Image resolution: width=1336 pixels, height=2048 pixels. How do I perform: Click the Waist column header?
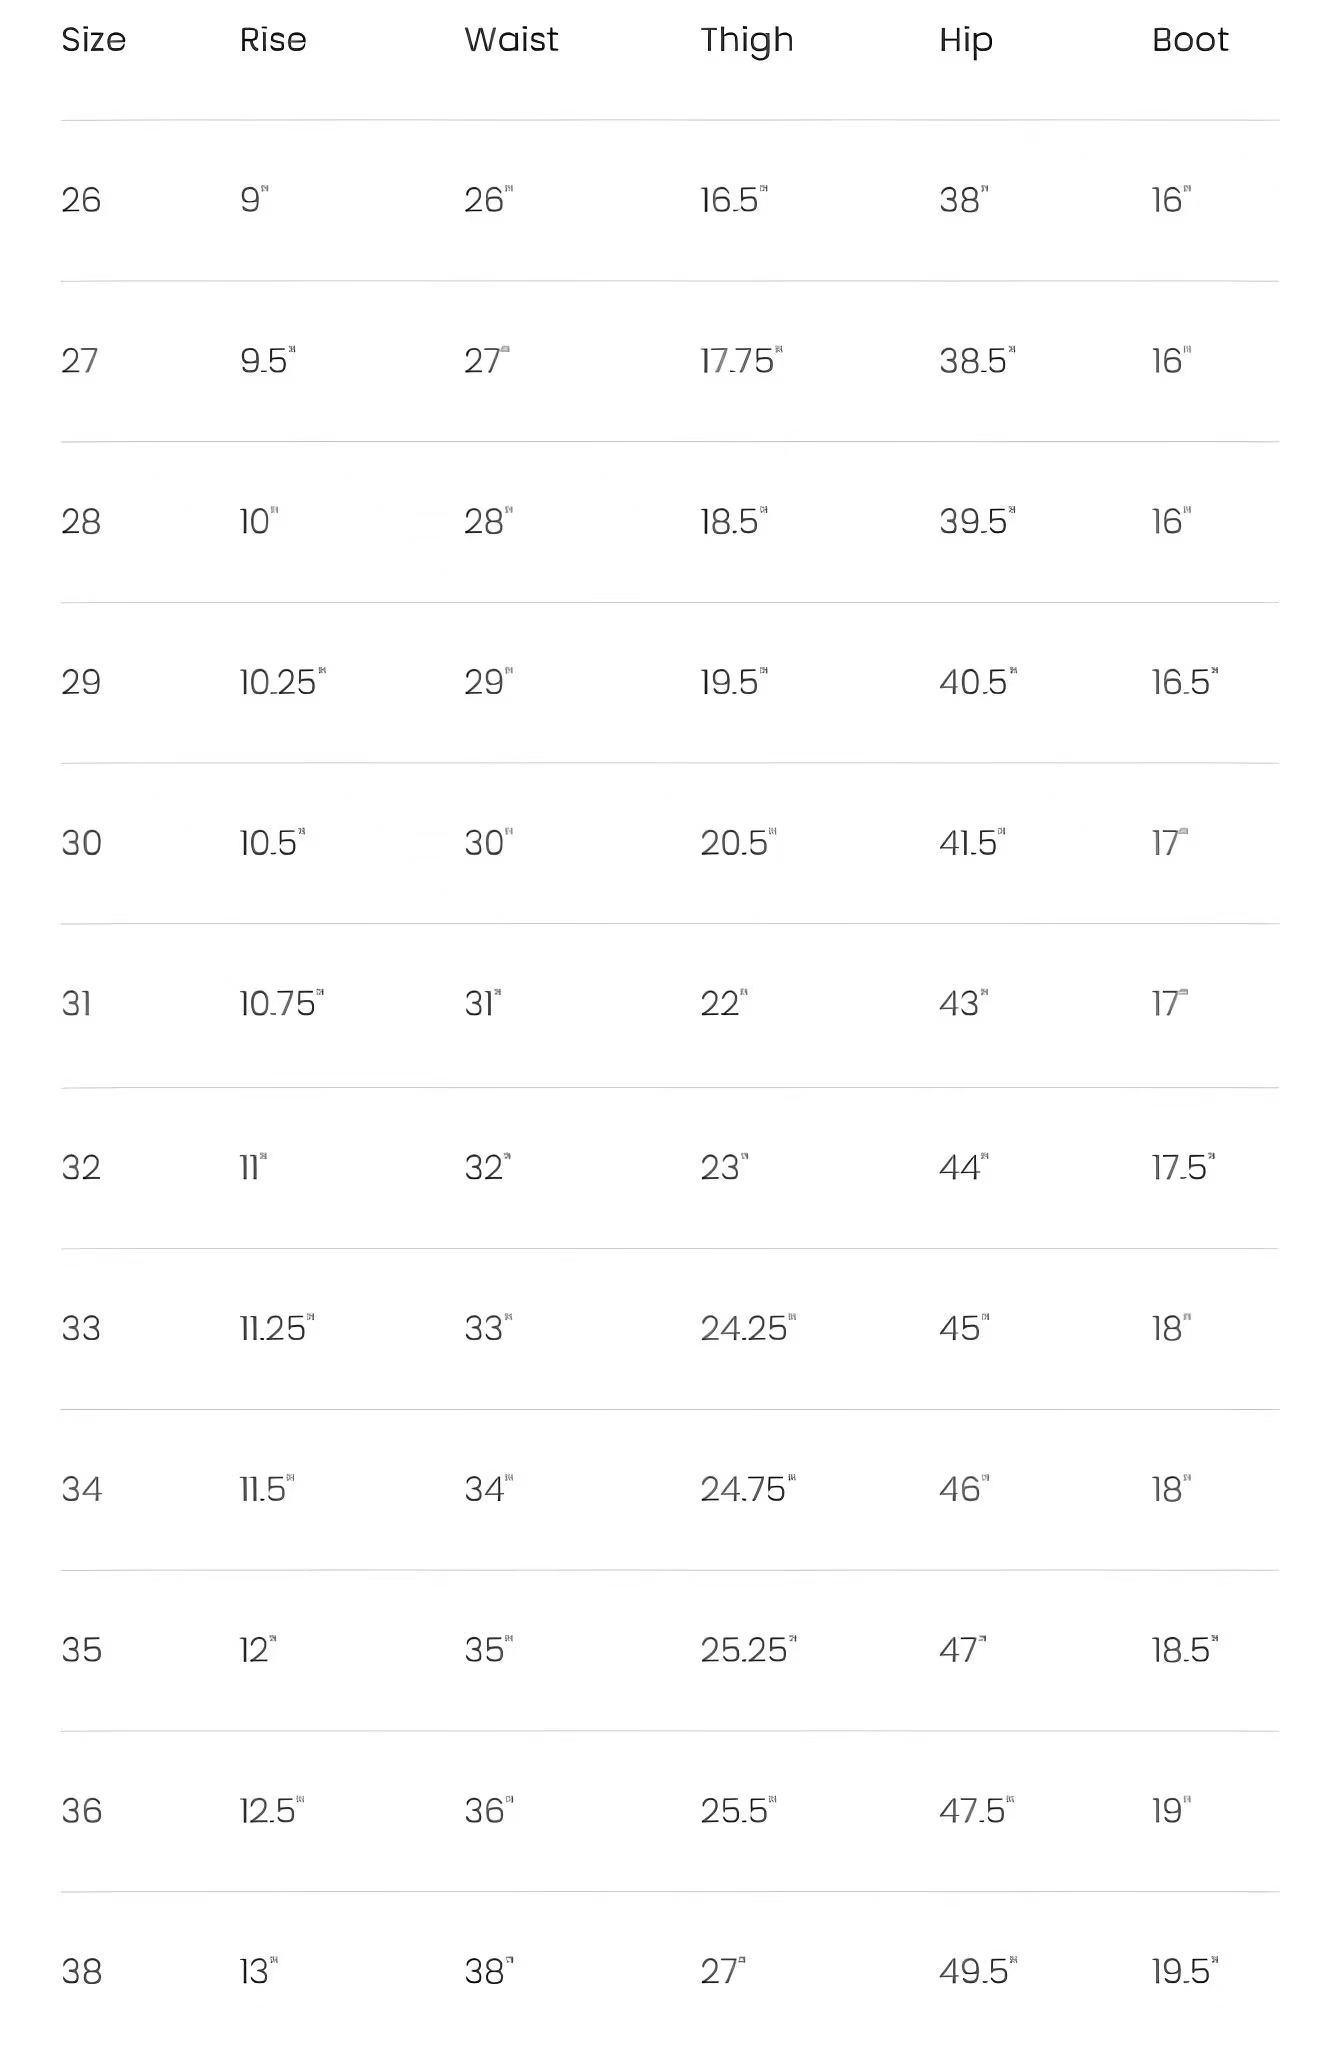tap(511, 40)
